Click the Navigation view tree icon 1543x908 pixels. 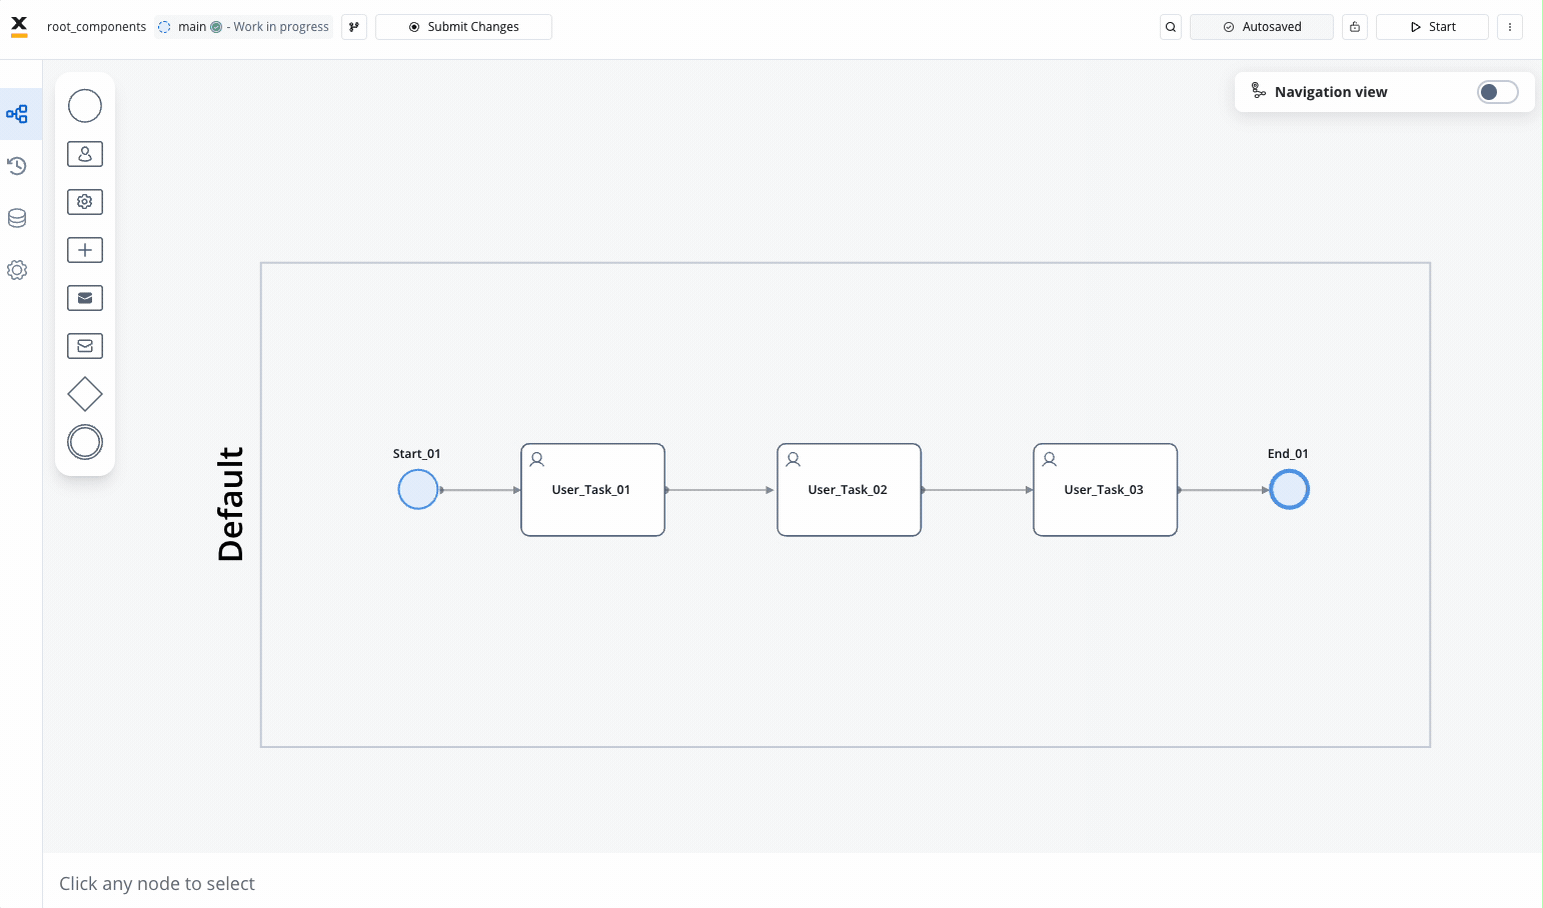[1259, 91]
